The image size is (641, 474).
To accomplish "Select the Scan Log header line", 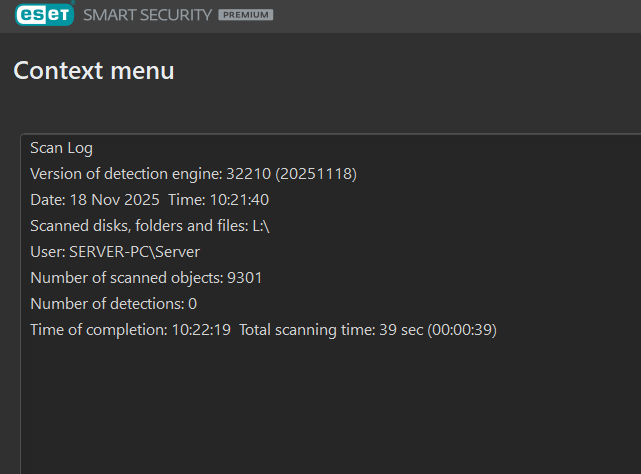I will [61, 148].
